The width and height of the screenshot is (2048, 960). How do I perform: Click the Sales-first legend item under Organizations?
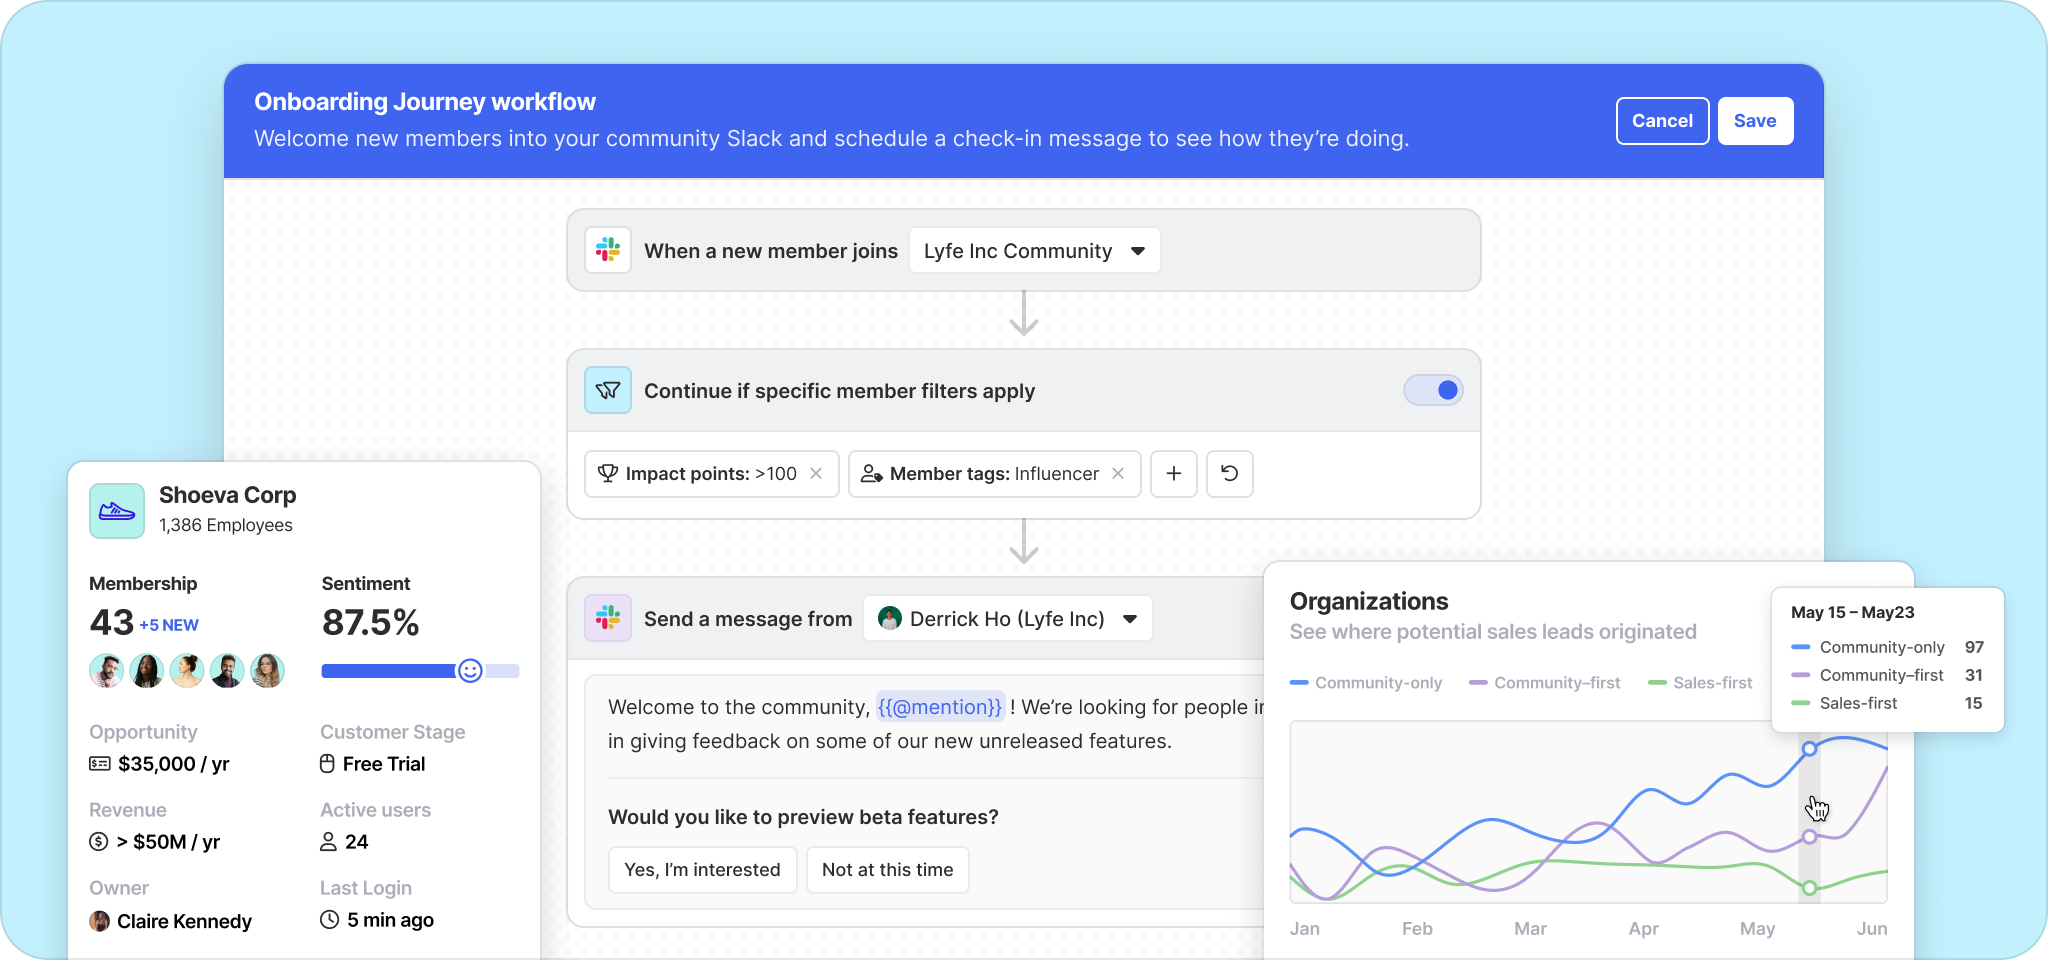1700,683
